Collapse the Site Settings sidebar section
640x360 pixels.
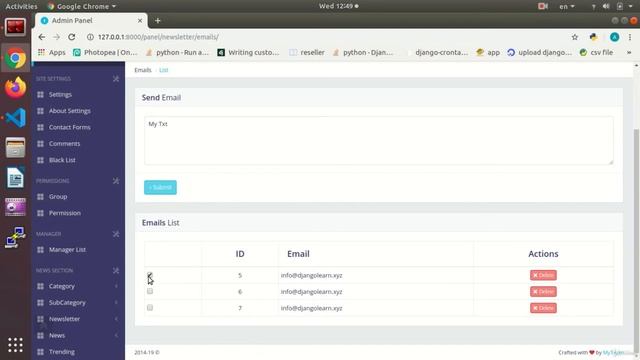click(x=116, y=78)
